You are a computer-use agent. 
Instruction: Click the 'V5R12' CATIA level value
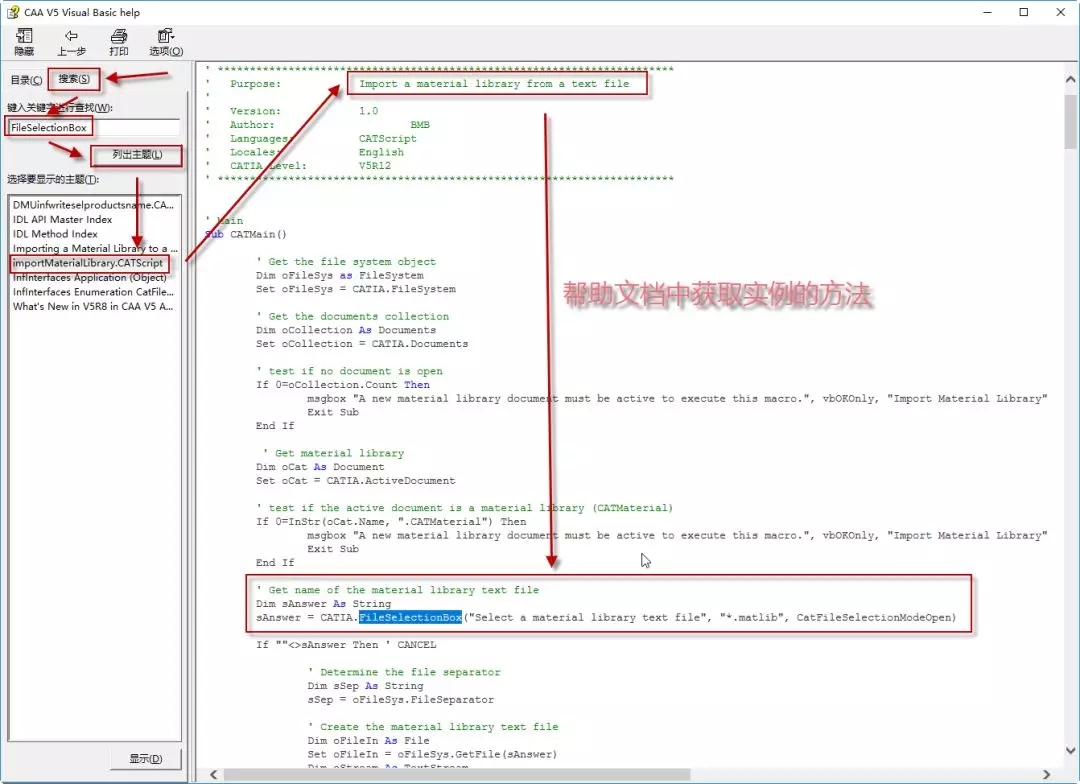pos(375,166)
